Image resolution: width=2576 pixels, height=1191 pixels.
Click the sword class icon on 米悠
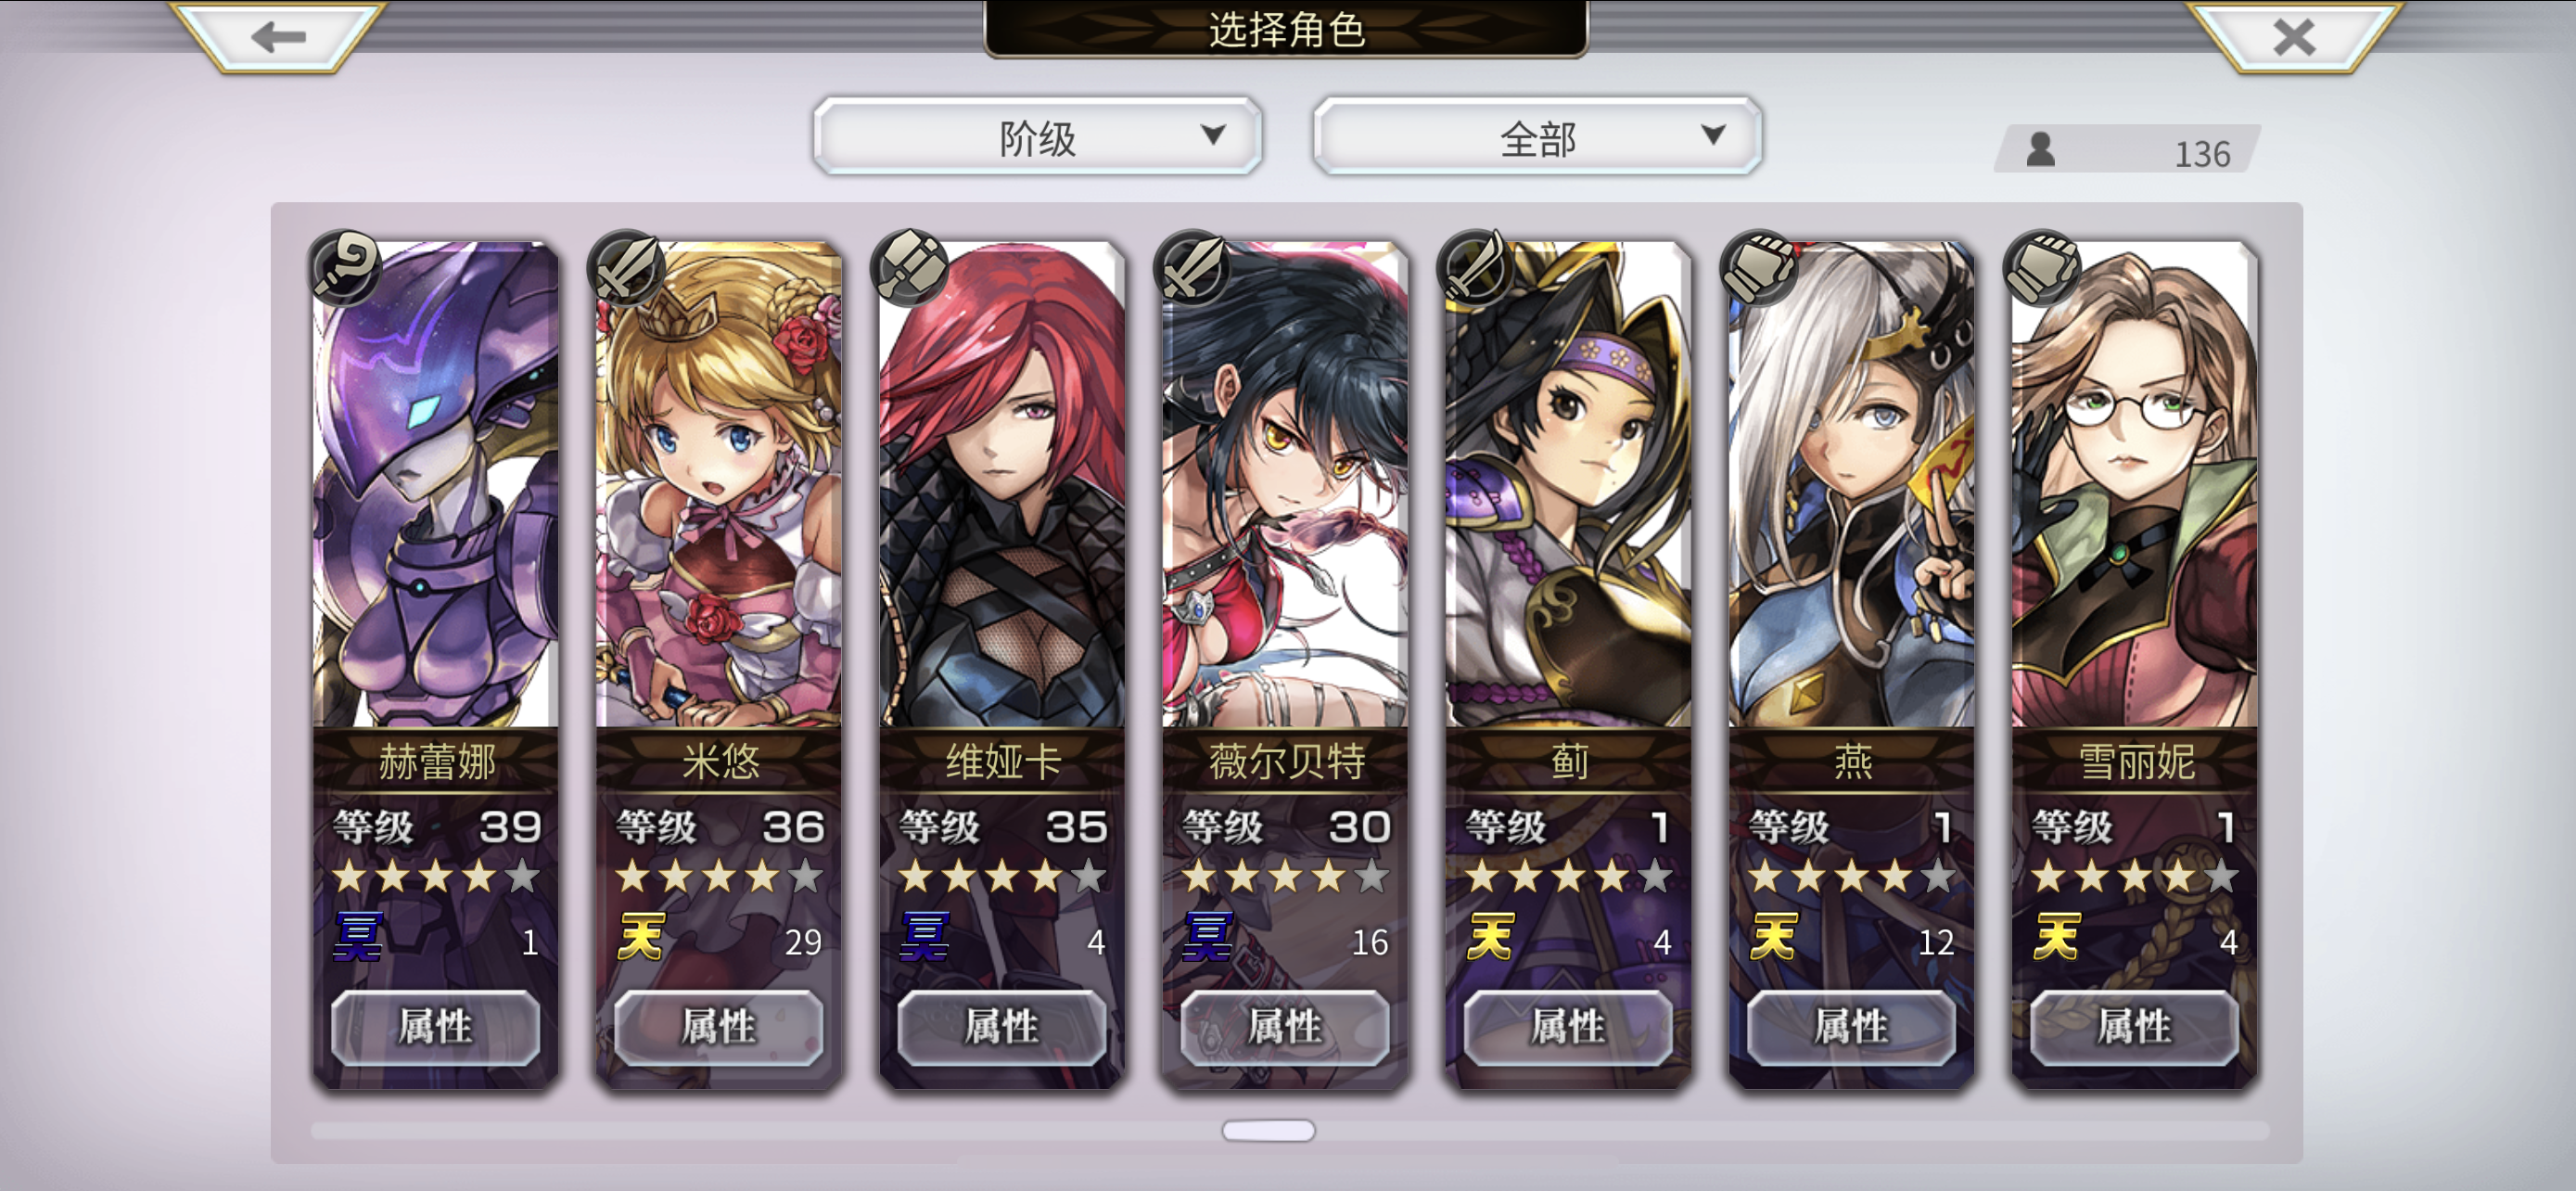(x=628, y=267)
